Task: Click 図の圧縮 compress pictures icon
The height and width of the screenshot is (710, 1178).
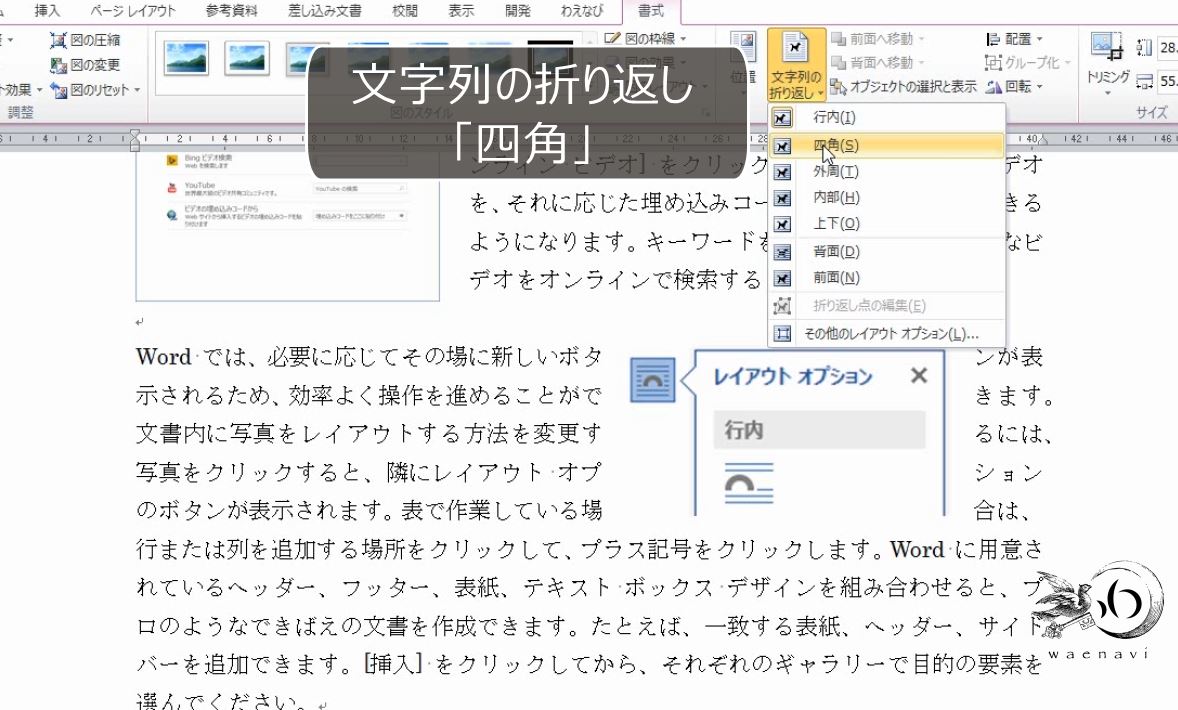Action: click(x=59, y=41)
